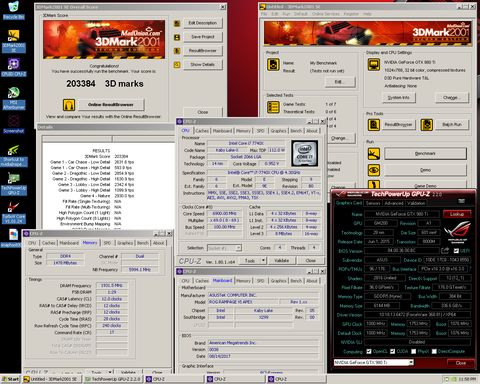Click the Bus Interface question mark in GPU-Z
This screenshot has height=384, width=480.
(x=471, y=268)
